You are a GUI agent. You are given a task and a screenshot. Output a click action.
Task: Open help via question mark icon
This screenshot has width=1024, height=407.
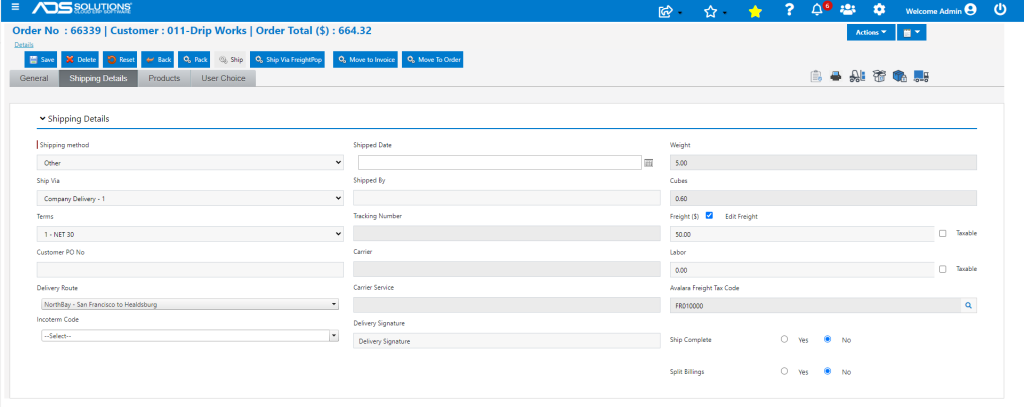pos(790,10)
